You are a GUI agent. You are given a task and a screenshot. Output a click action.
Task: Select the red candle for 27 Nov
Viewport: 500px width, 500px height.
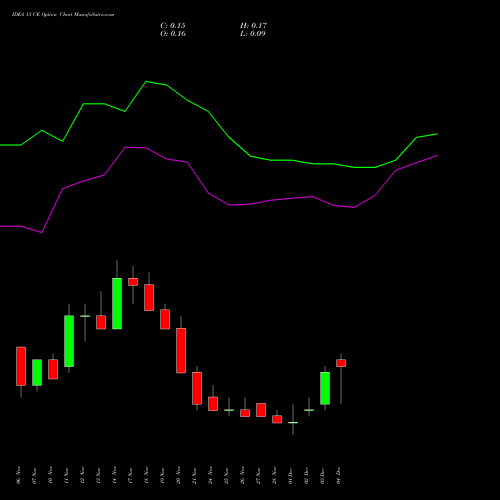pos(261,410)
